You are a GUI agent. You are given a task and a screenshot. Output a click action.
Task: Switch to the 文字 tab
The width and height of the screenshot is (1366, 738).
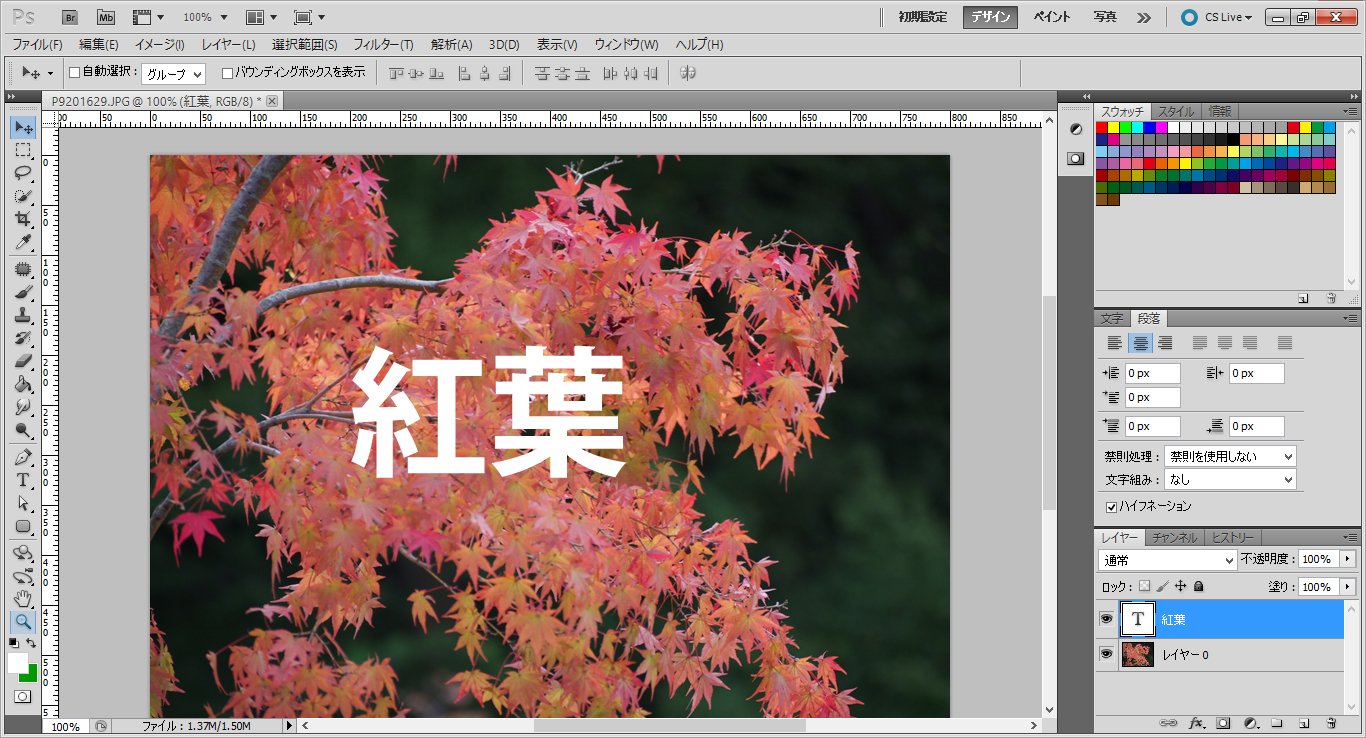pos(1112,319)
